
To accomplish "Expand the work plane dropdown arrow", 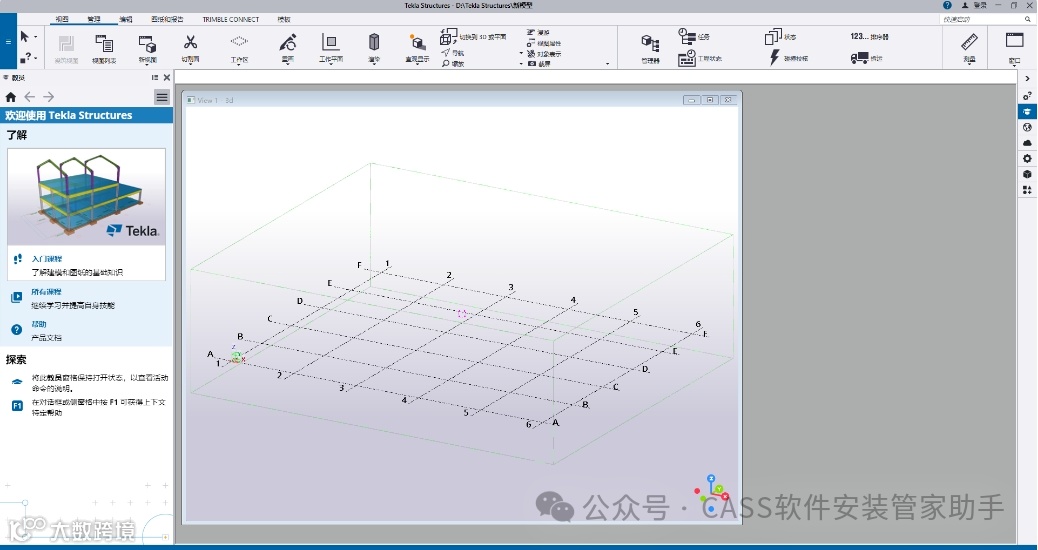I will tap(330, 64).
